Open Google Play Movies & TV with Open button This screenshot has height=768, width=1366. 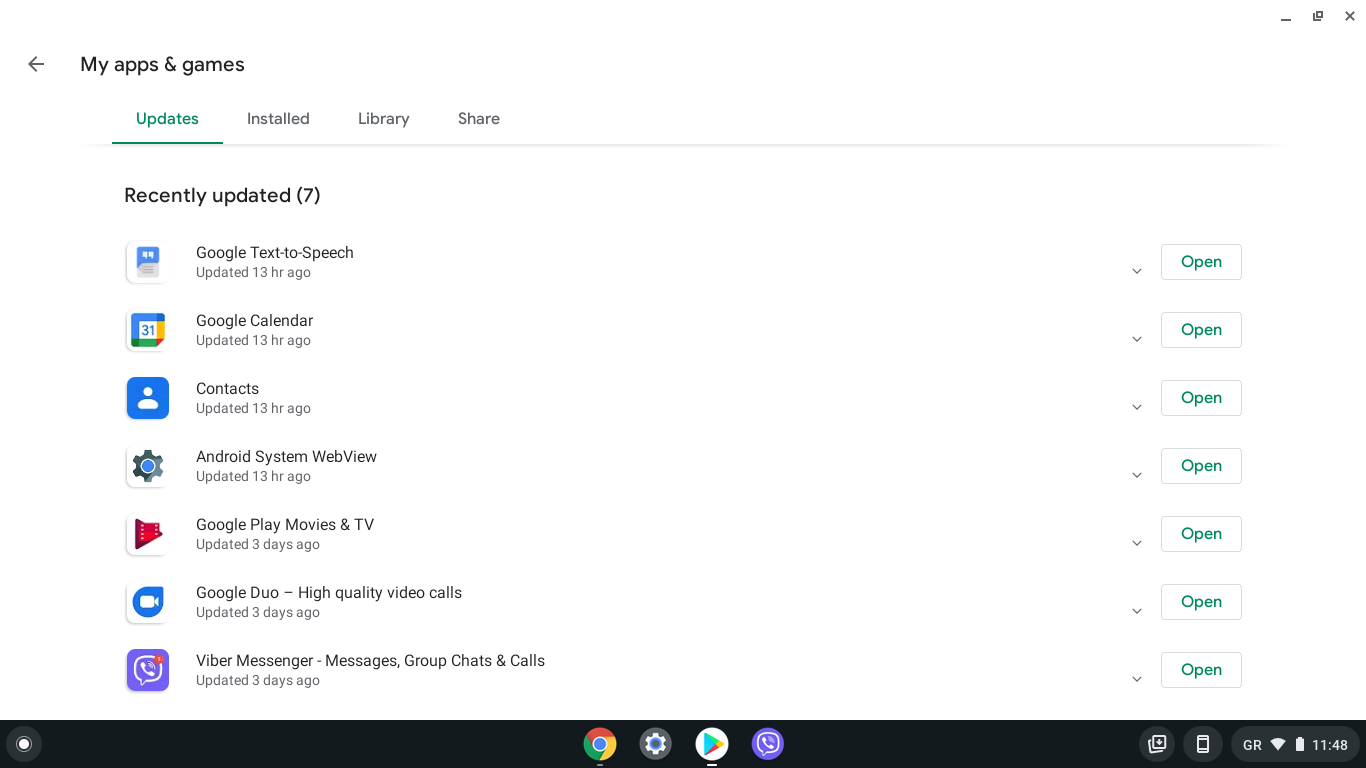[x=1201, y=534]
